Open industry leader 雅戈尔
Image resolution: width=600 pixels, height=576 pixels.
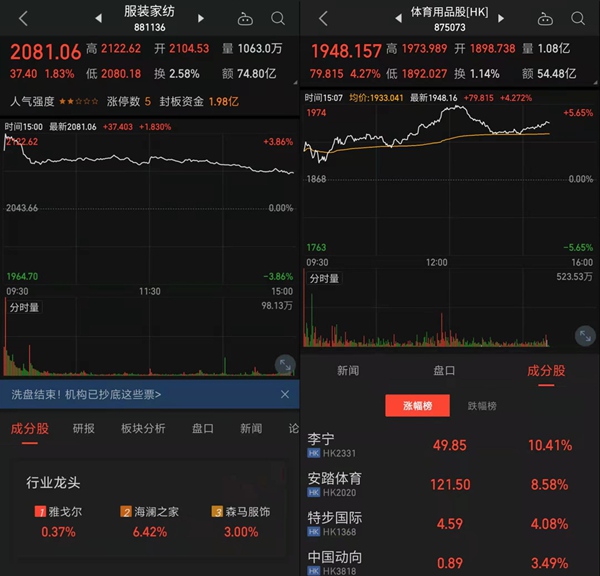point(58,521)
